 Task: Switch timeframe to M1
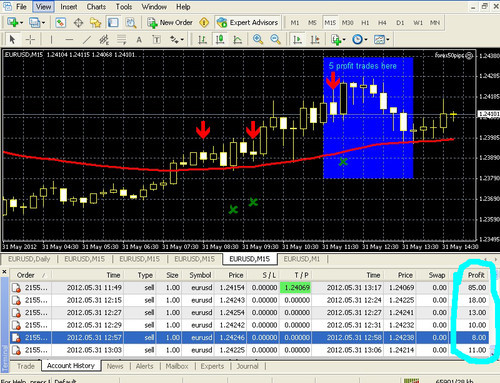pos(295,23)
